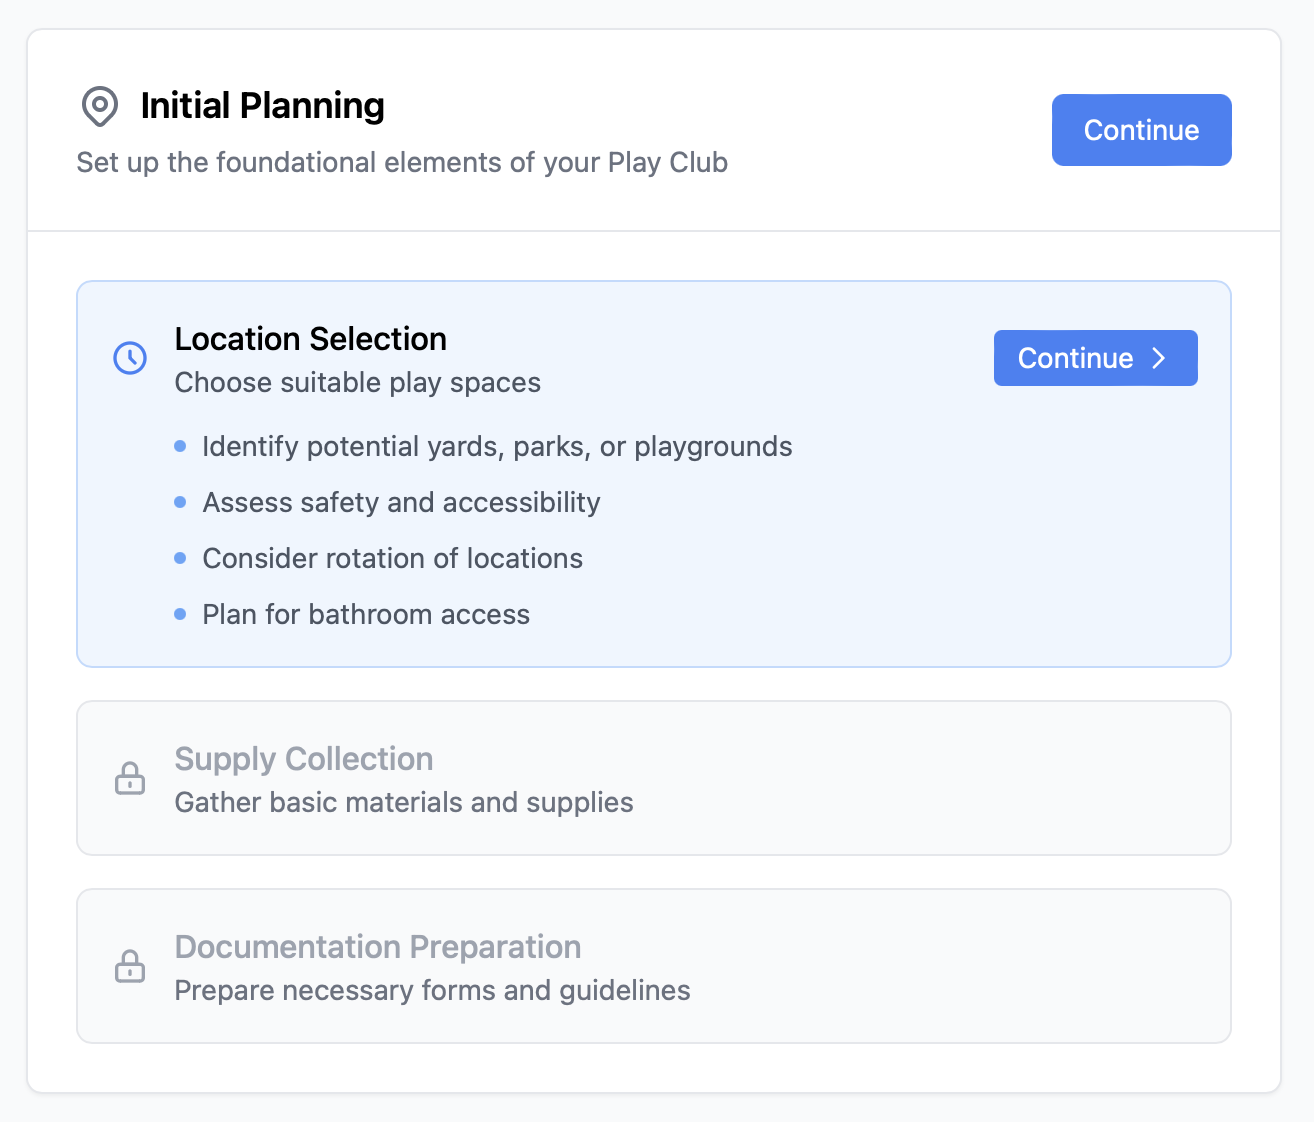
Task: Click the chevron arrow inside the Location Selection Continue button
Action: click(x=1159, y=358)
